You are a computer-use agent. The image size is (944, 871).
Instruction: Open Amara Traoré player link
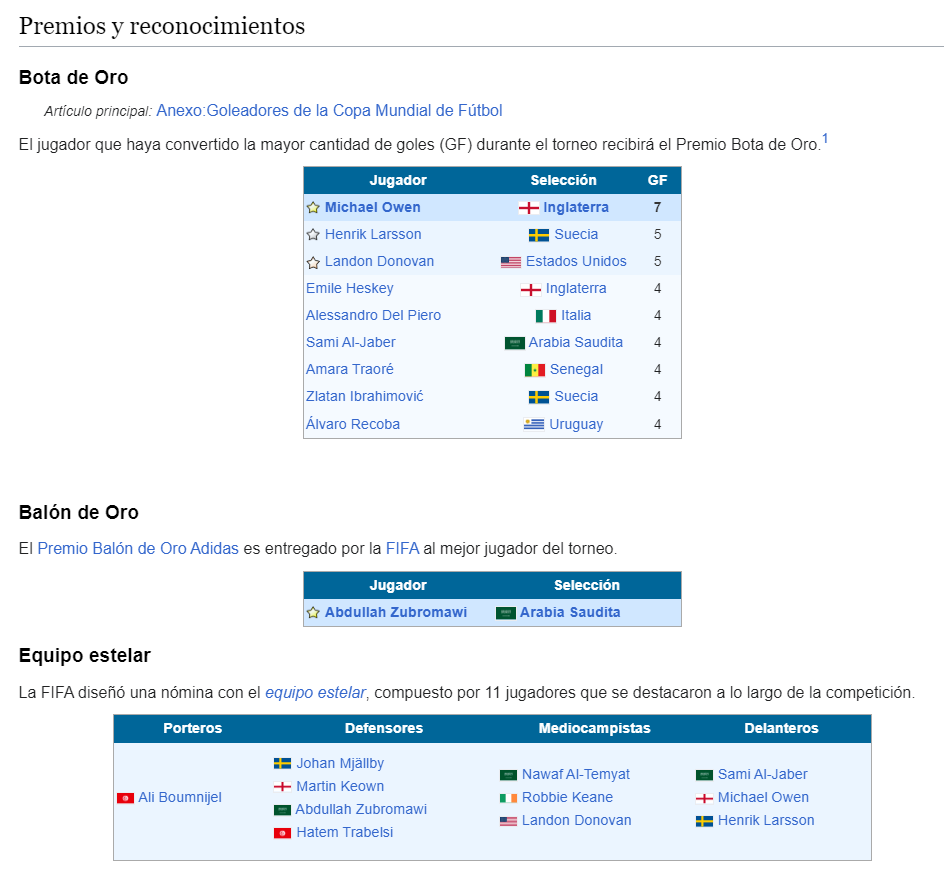pos(350,369)
